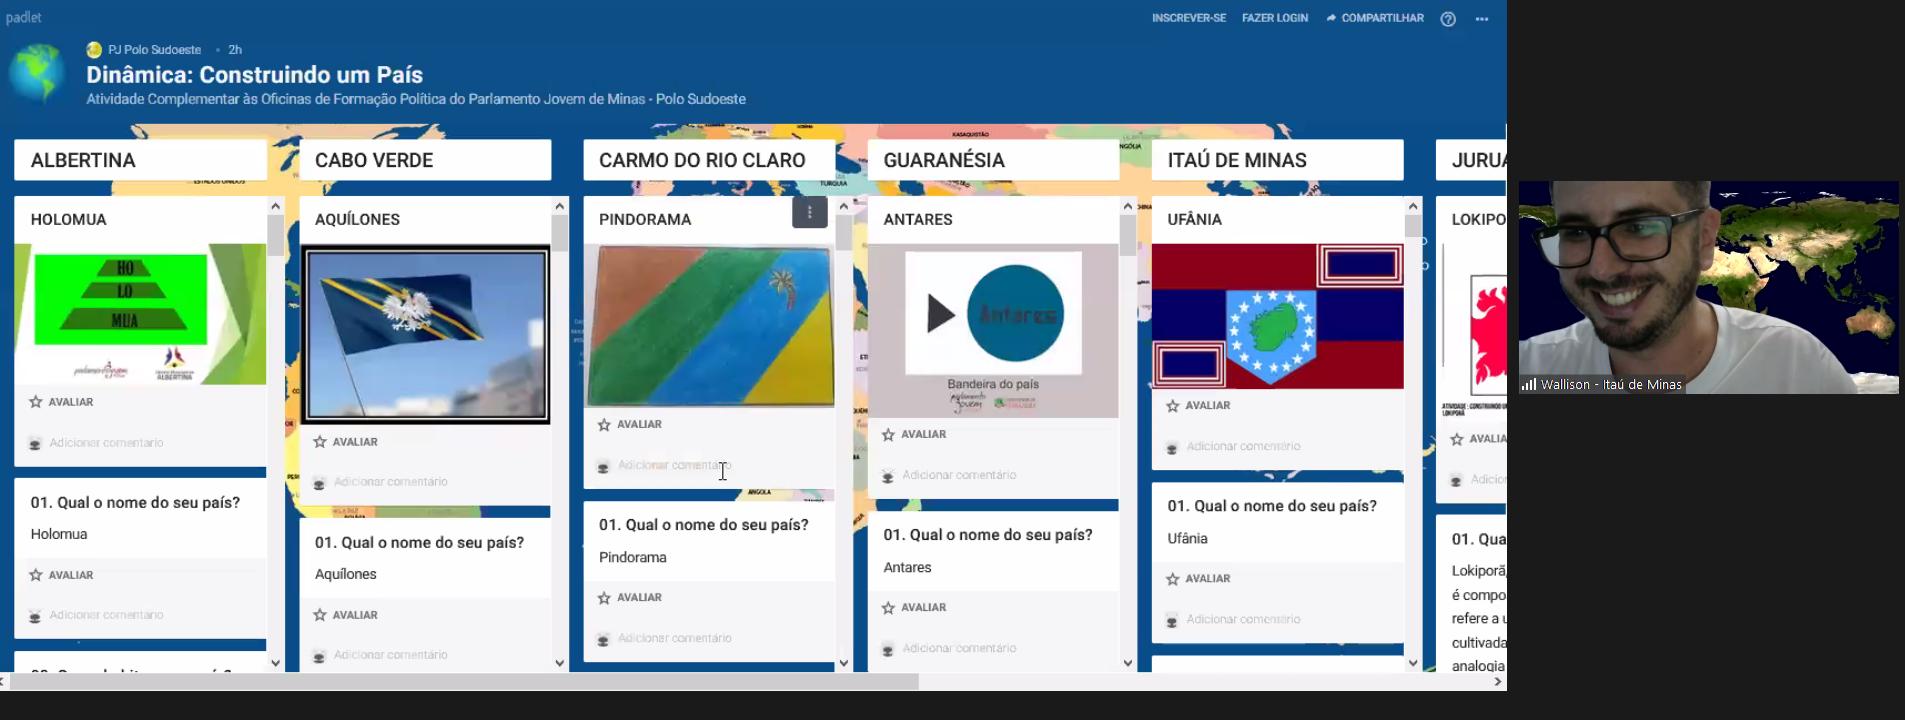Click star icon on Ufânia flag post
1905x720 pixels.
click(1173, 406)
